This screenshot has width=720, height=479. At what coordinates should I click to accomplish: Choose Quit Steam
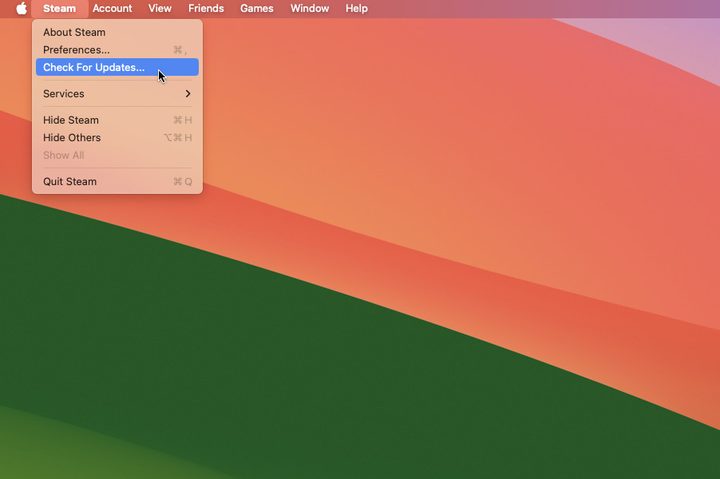click(x=117, y=181)
